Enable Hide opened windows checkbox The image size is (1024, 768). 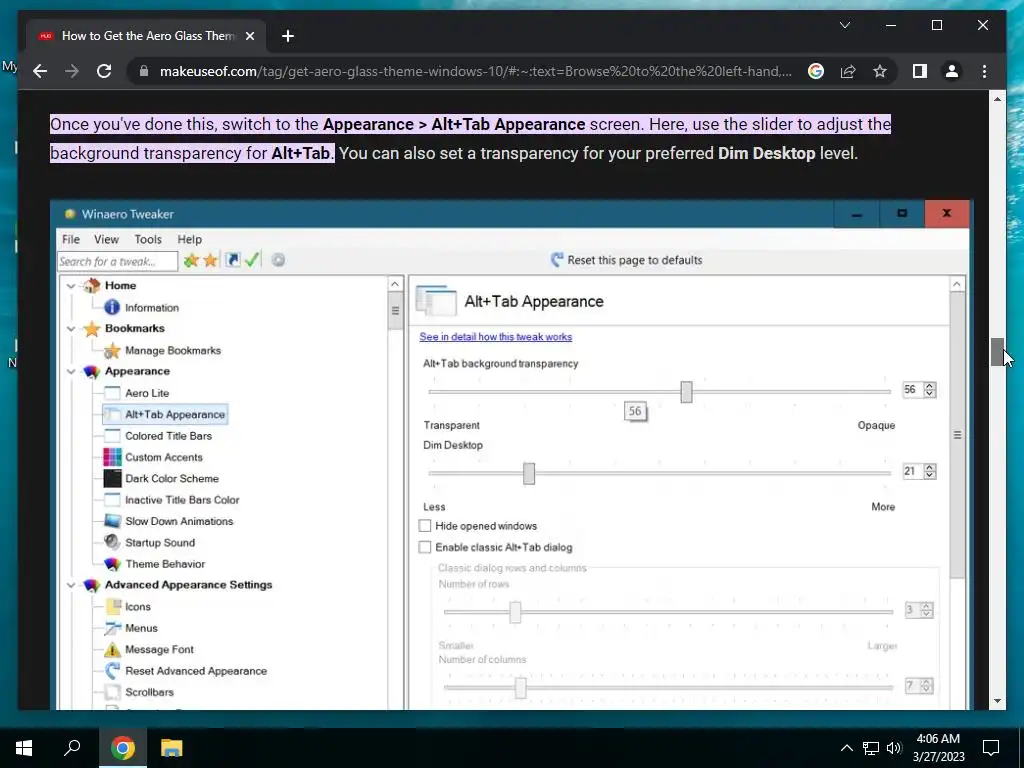tap(425, 526)
